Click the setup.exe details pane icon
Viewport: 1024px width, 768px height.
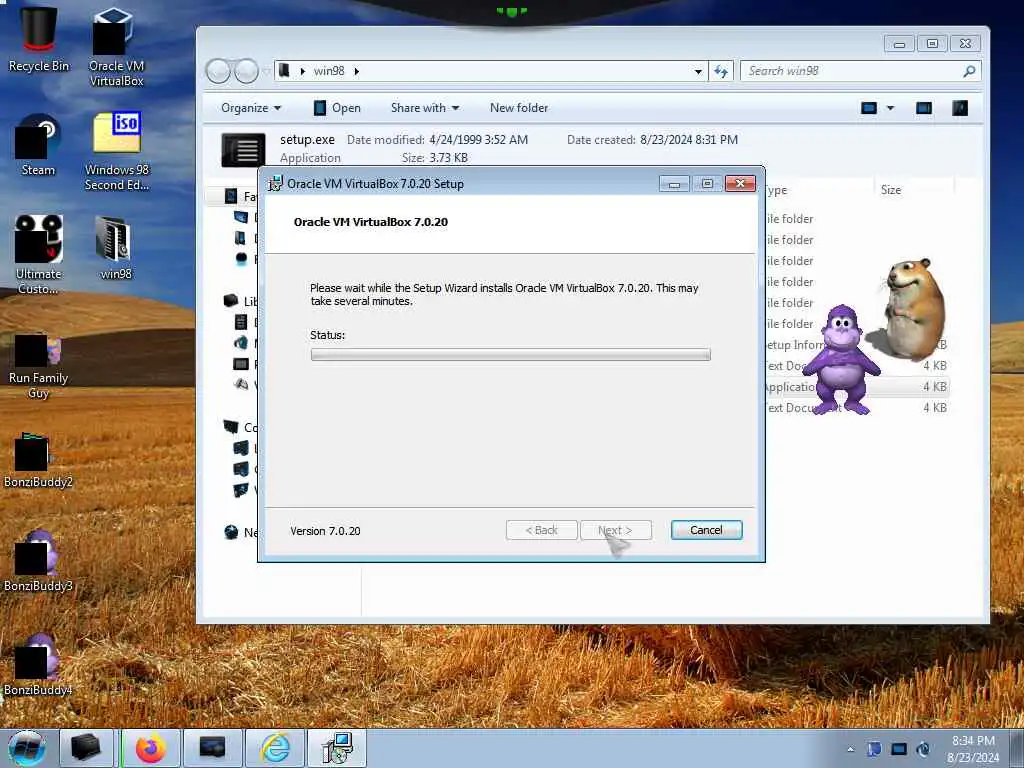[243, 149]
